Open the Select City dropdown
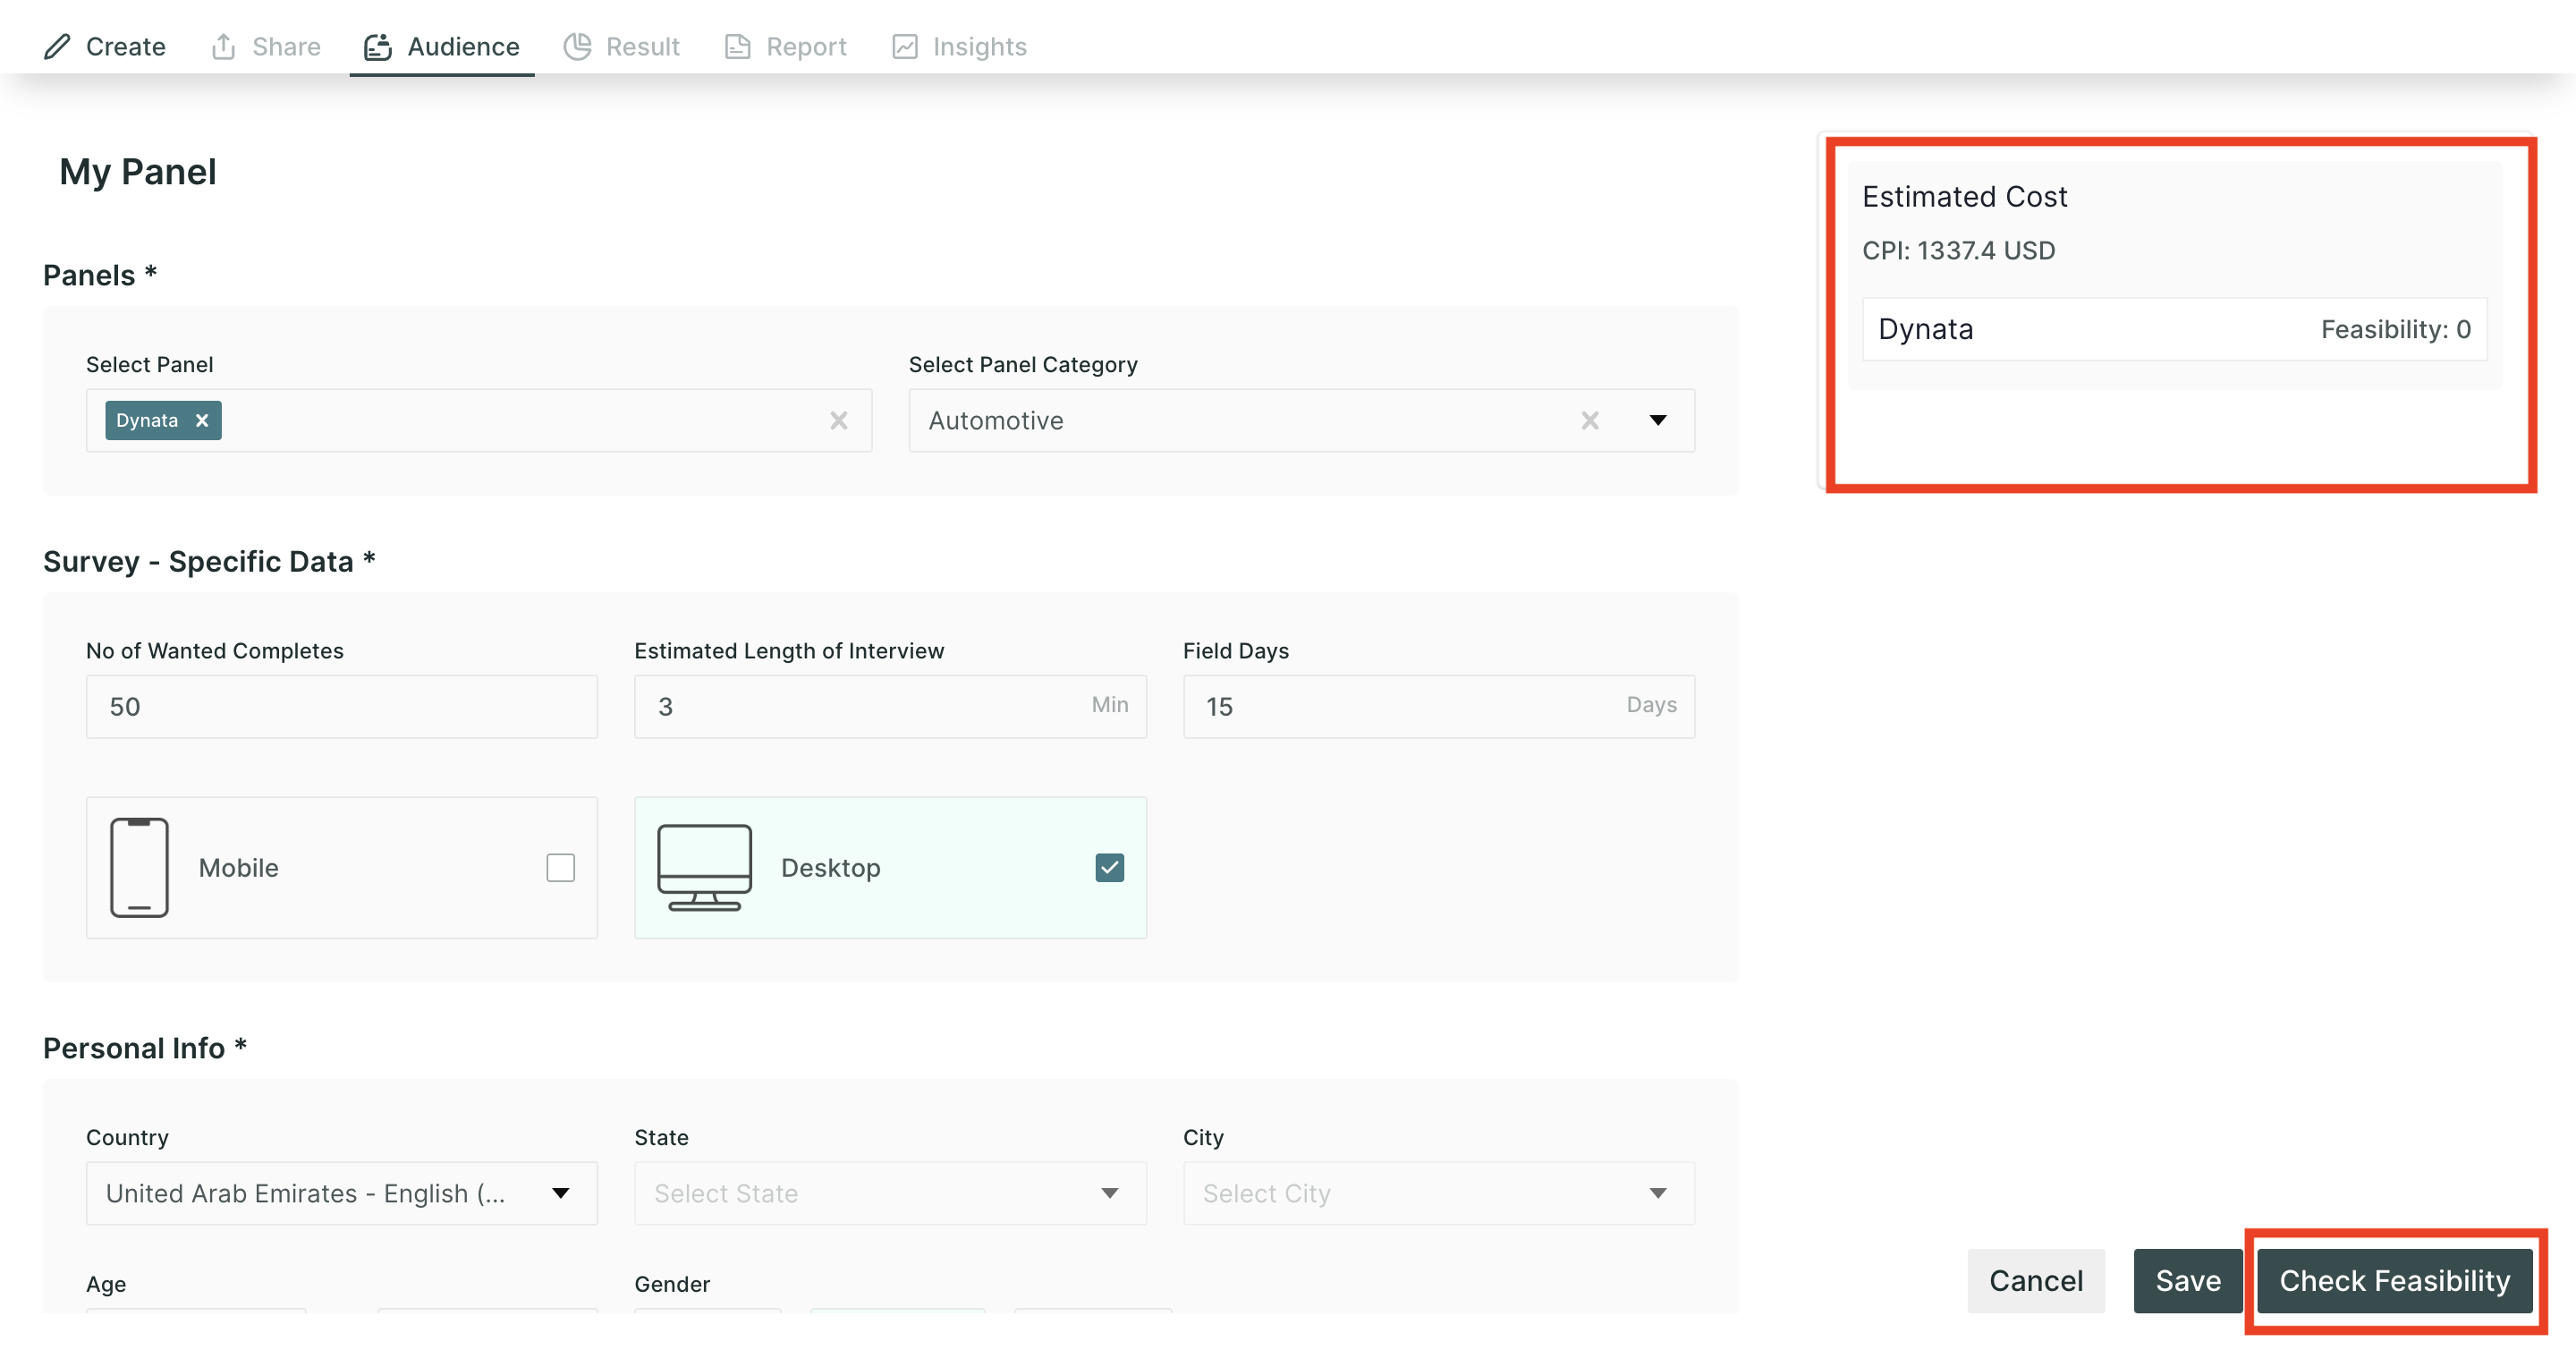Image resolution: width=2576 pixels, height=1367 pixels. point(1438,1192)
